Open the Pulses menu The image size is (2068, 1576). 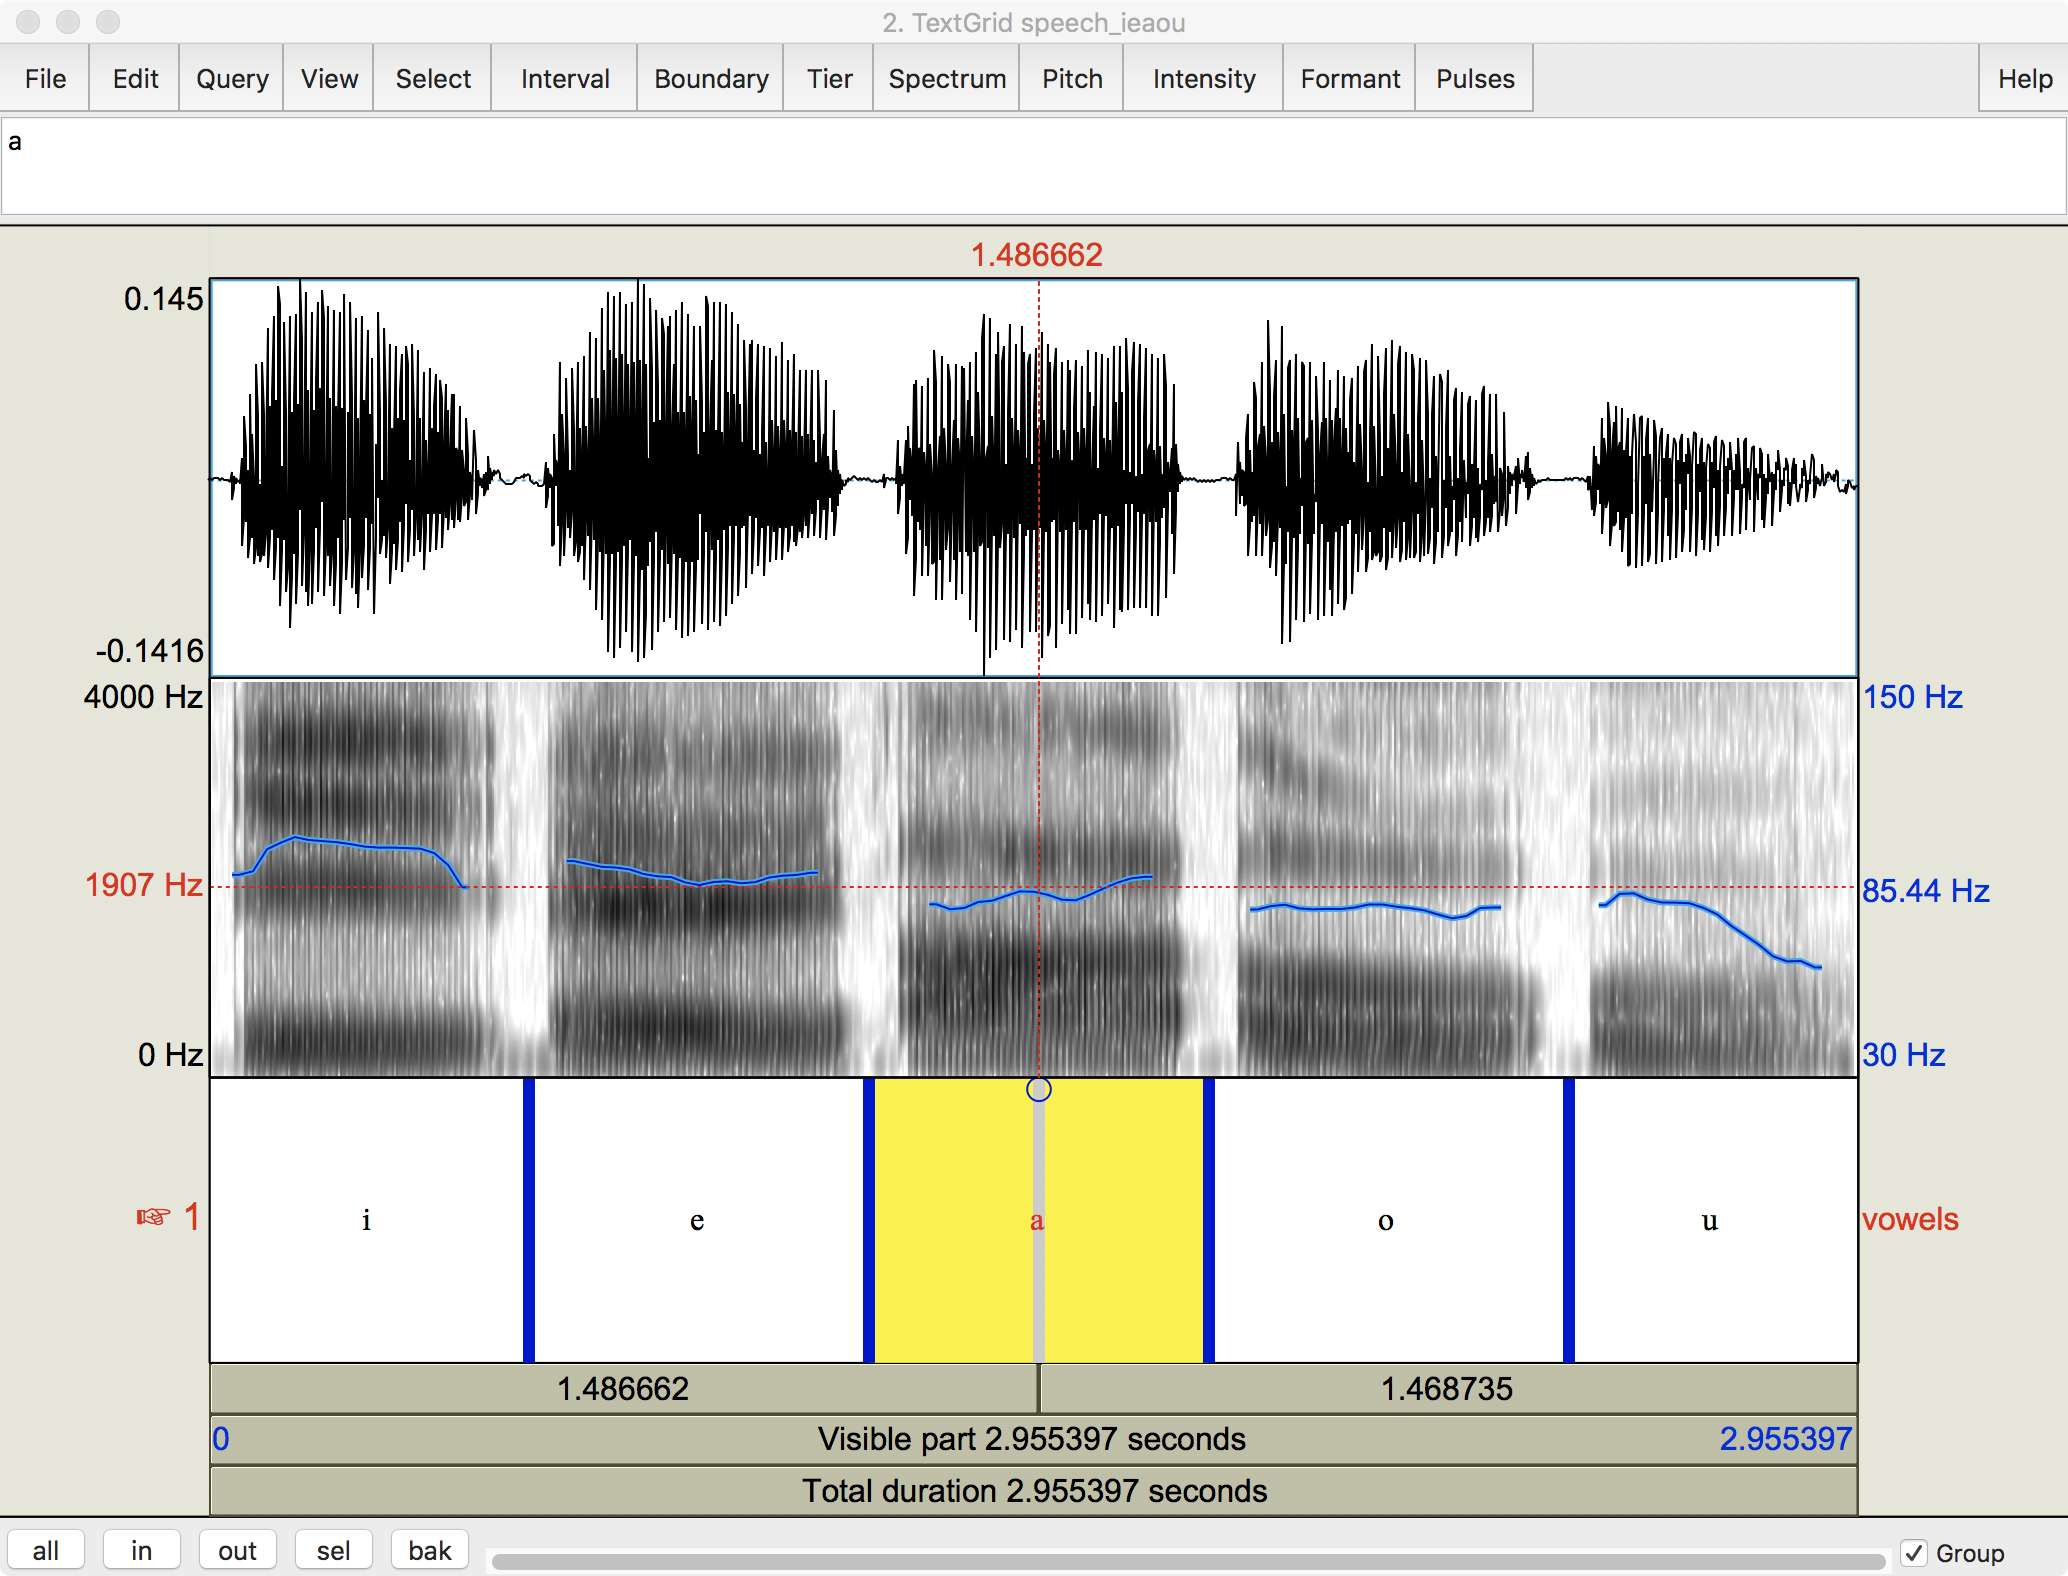coord(1475,79)
